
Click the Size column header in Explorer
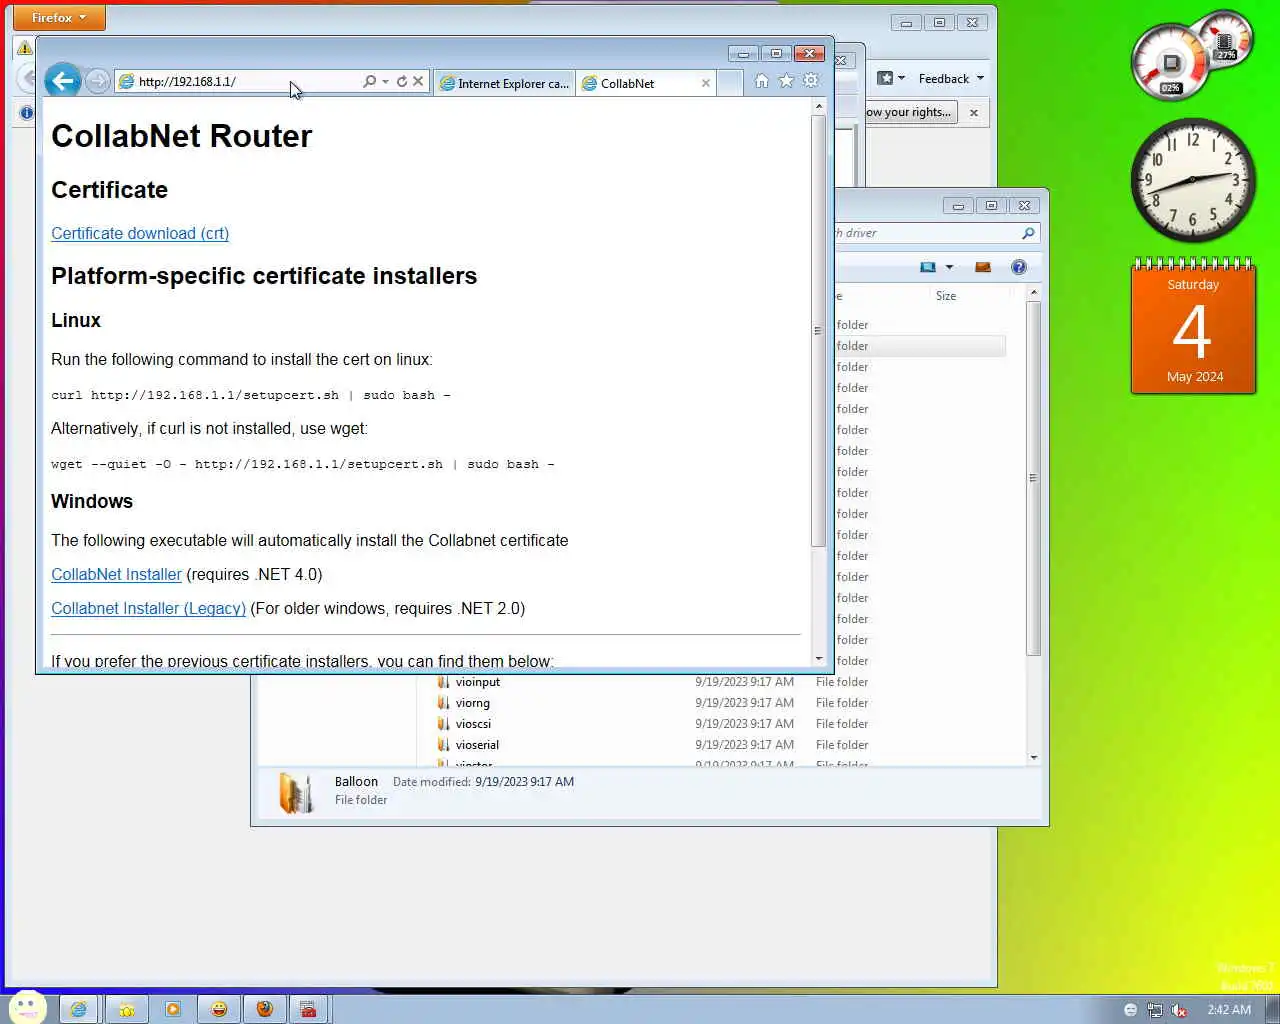click(946, 296)
